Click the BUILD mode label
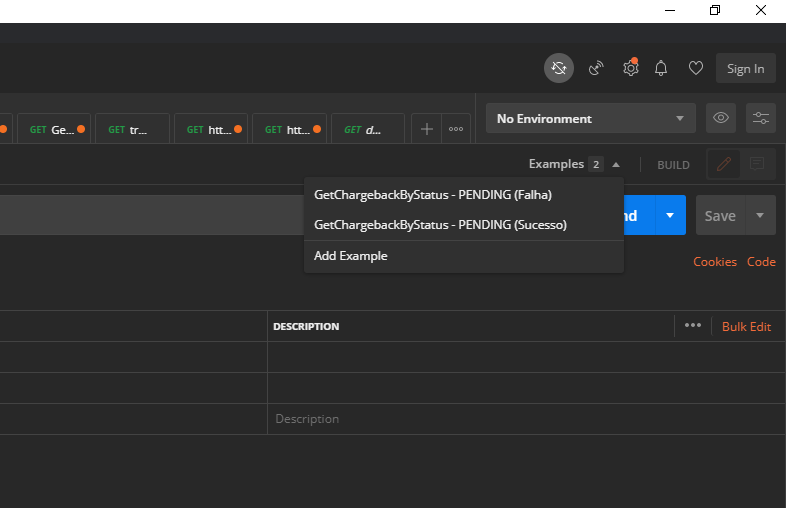 673,165
